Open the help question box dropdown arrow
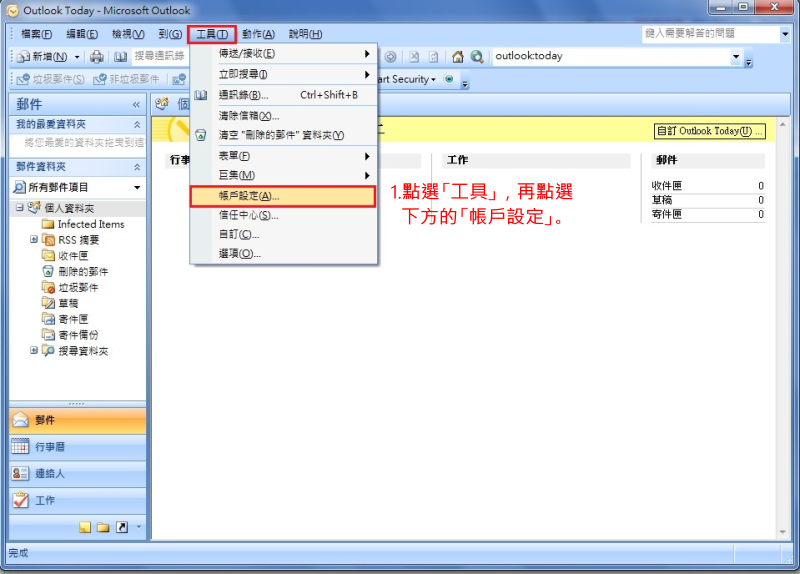Screen dimensions: 800x574 coord(785,34)
